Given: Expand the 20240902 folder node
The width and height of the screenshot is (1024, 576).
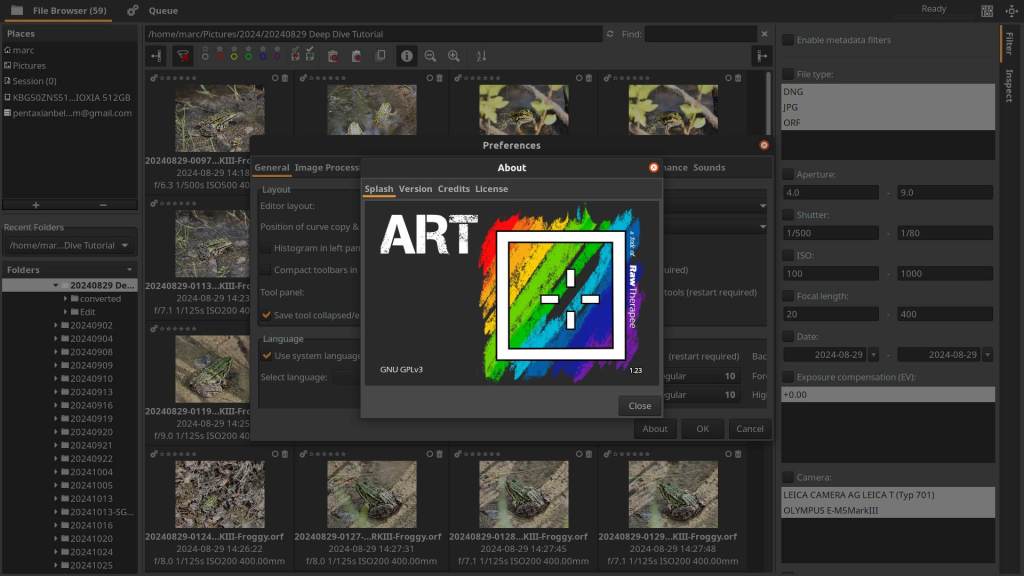Looking at the screenshot, I should pos(56,325).
